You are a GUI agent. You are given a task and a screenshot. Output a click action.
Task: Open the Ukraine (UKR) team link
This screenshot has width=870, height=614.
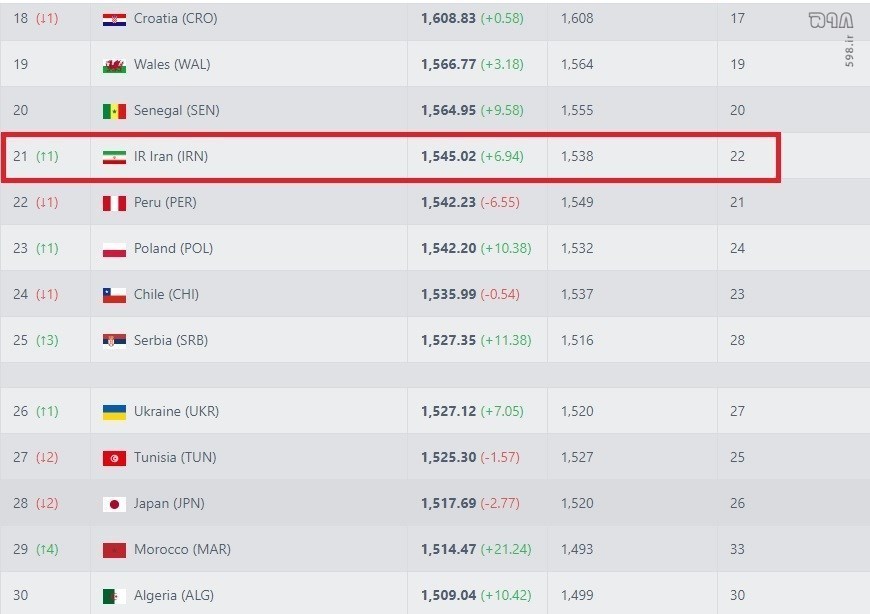176,412
